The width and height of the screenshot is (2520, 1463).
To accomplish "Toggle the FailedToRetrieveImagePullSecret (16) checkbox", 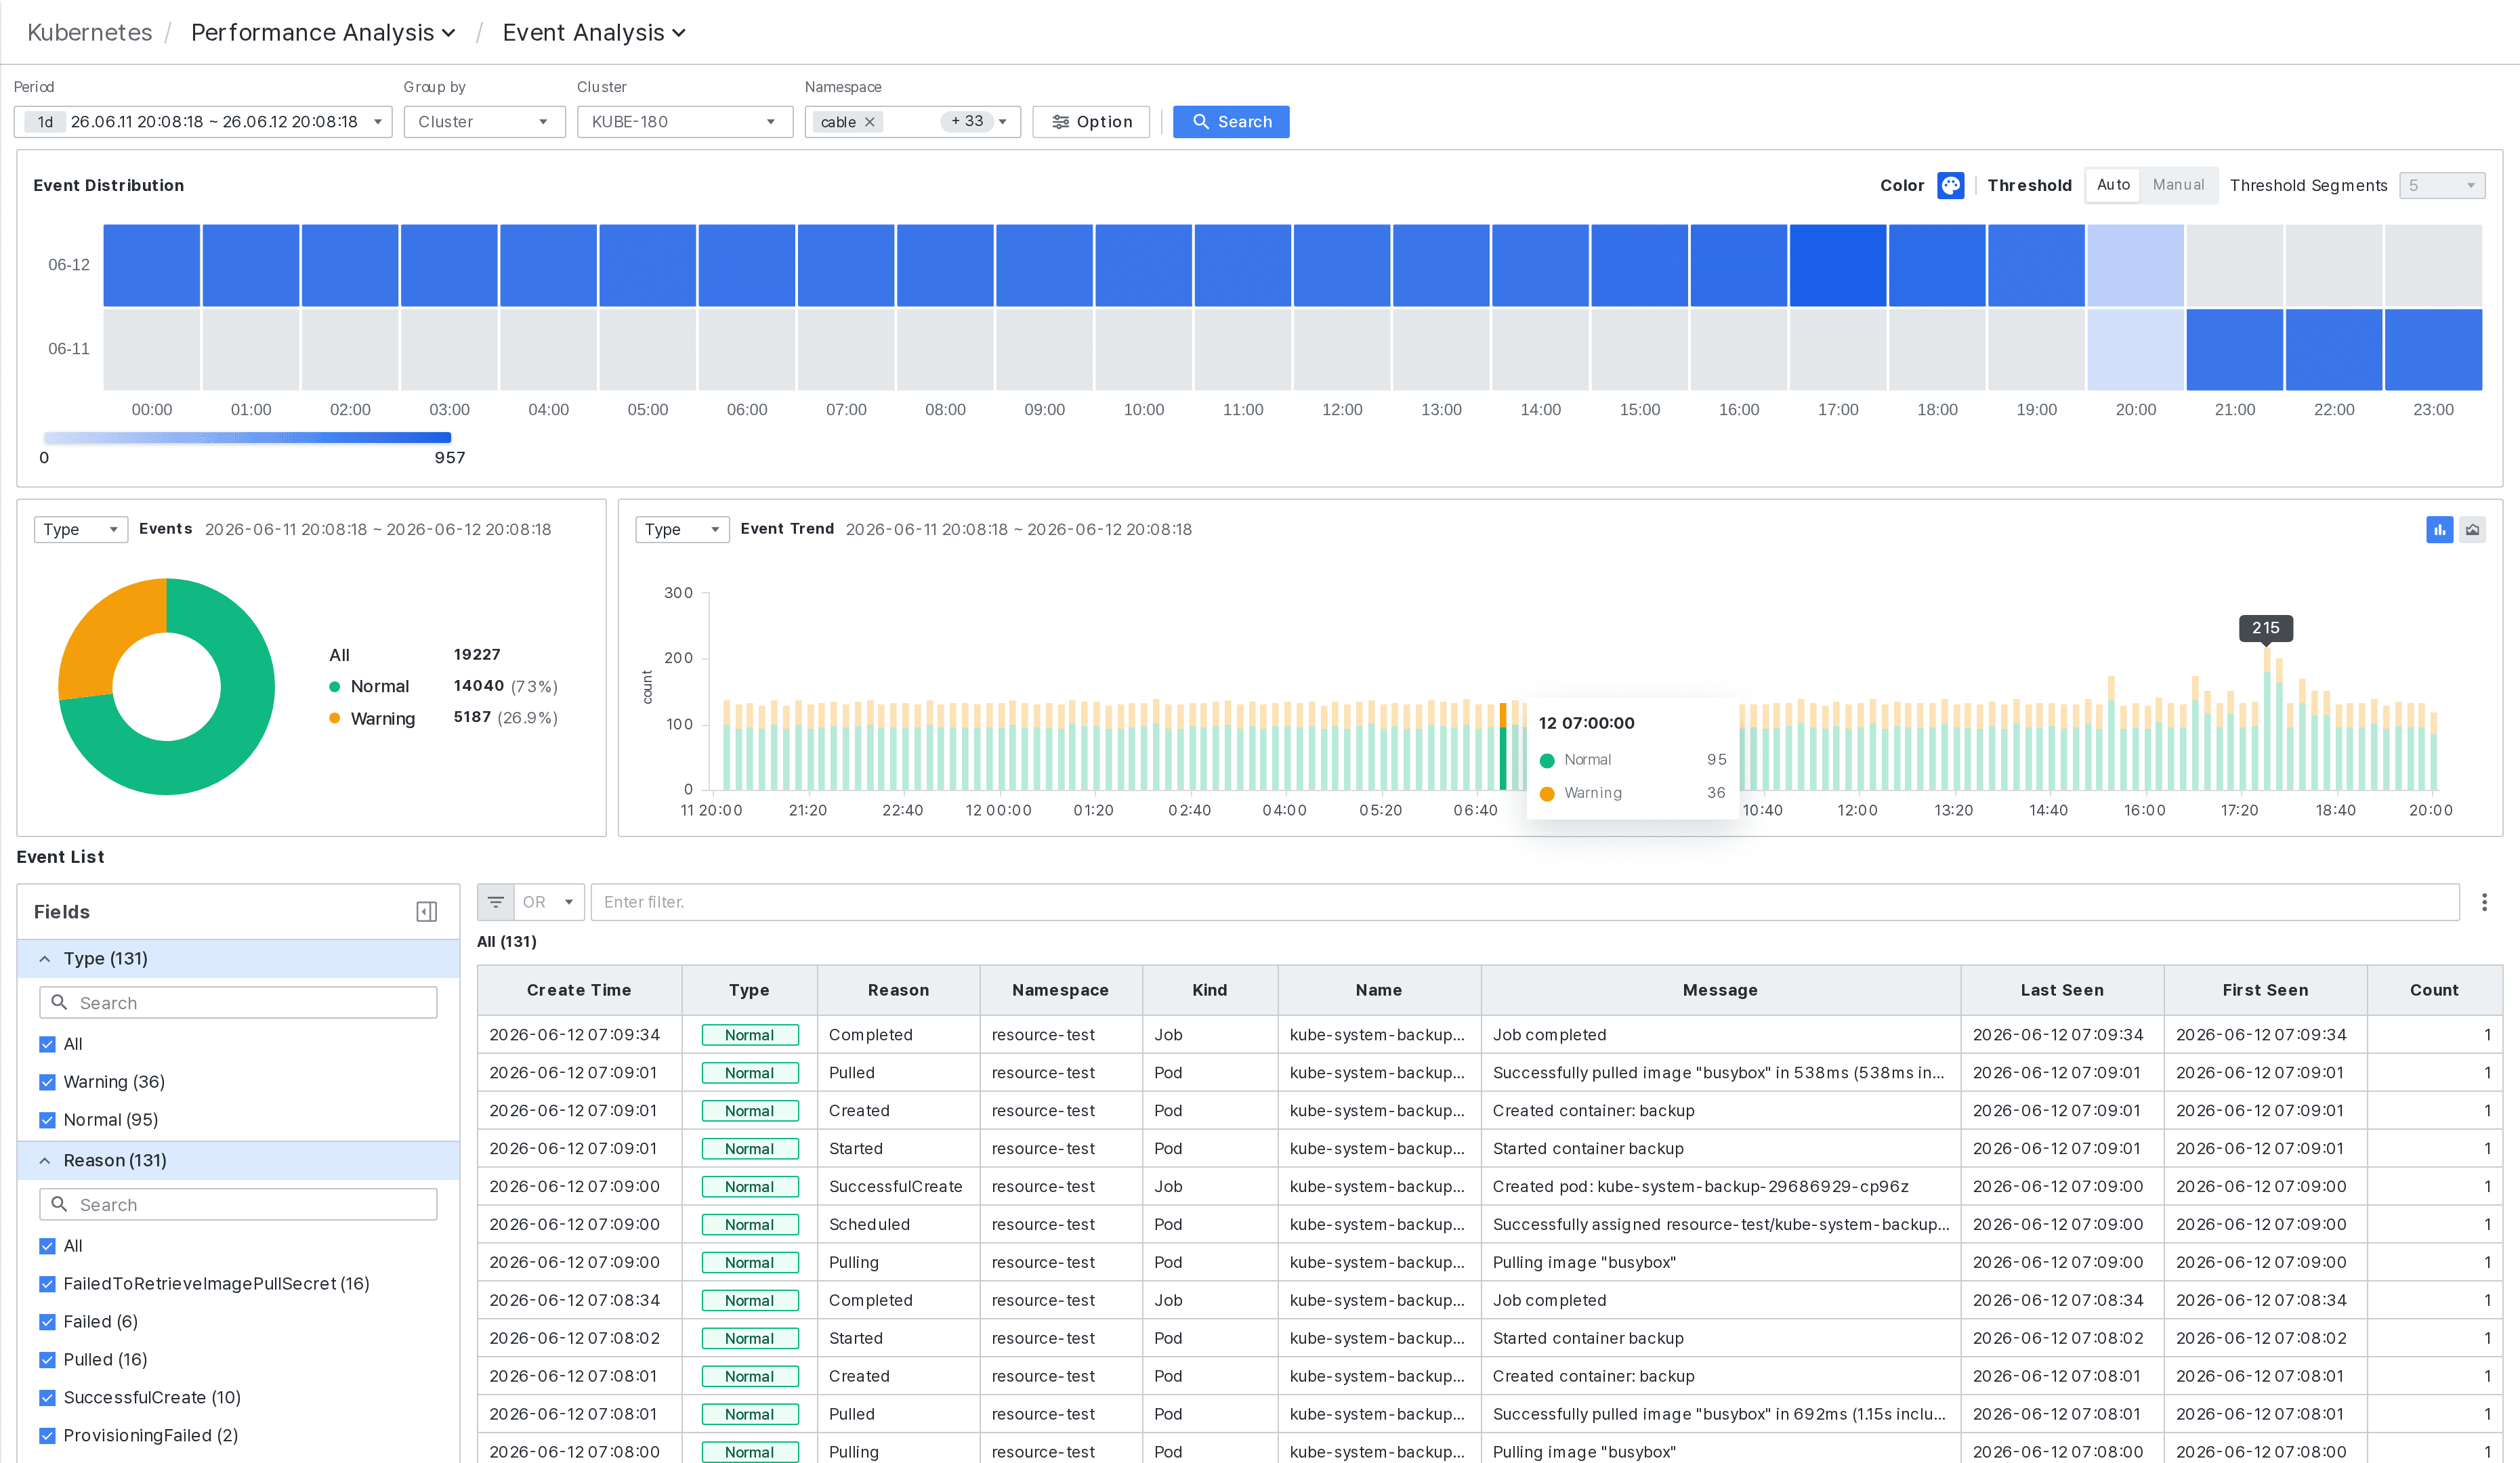I will 47,1284.
